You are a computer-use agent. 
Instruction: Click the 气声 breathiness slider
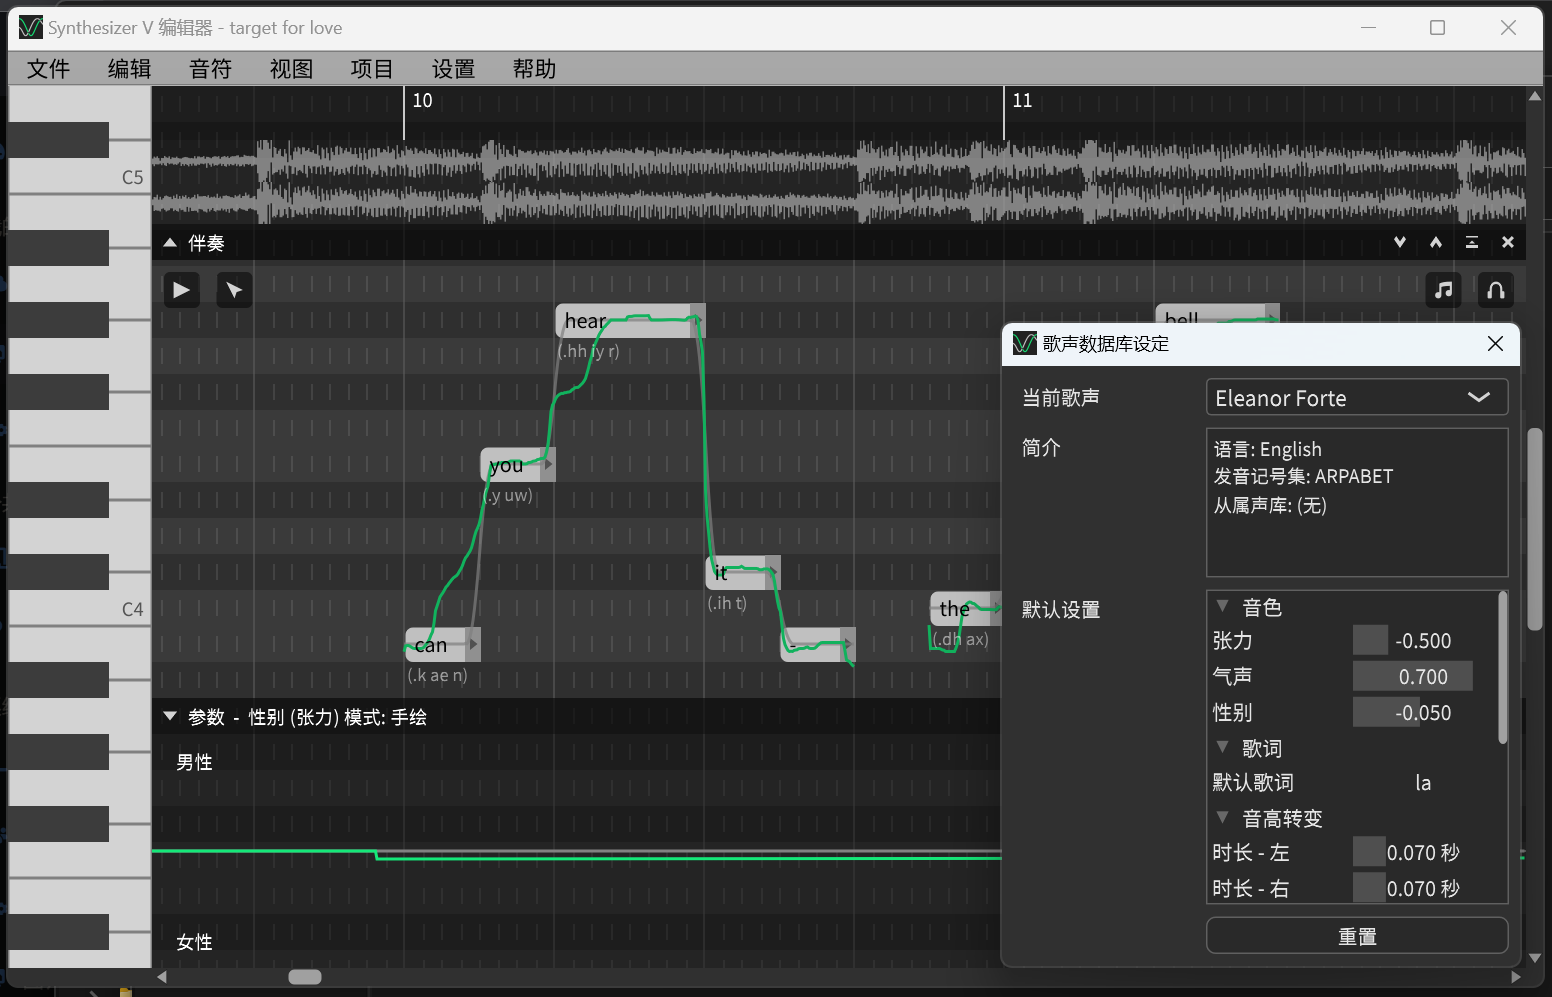1412,677
